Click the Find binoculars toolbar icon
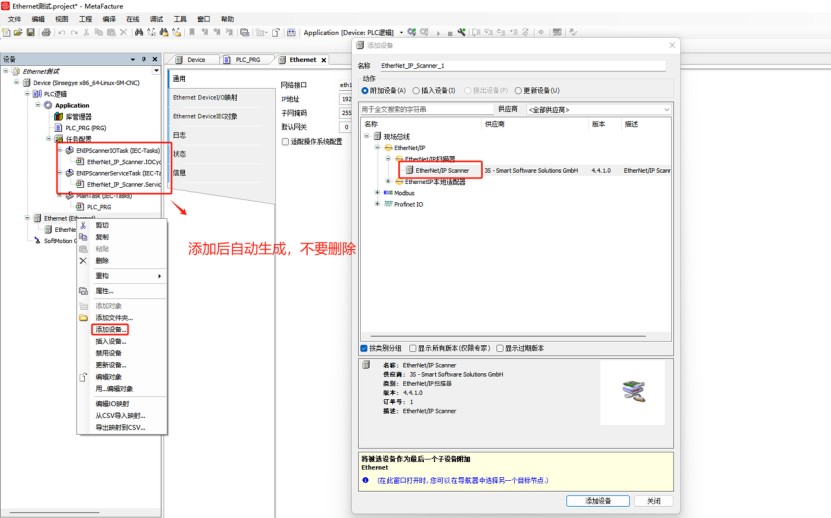Image resolution: width=831 pixels, height=518 pixels. [139, 32]
